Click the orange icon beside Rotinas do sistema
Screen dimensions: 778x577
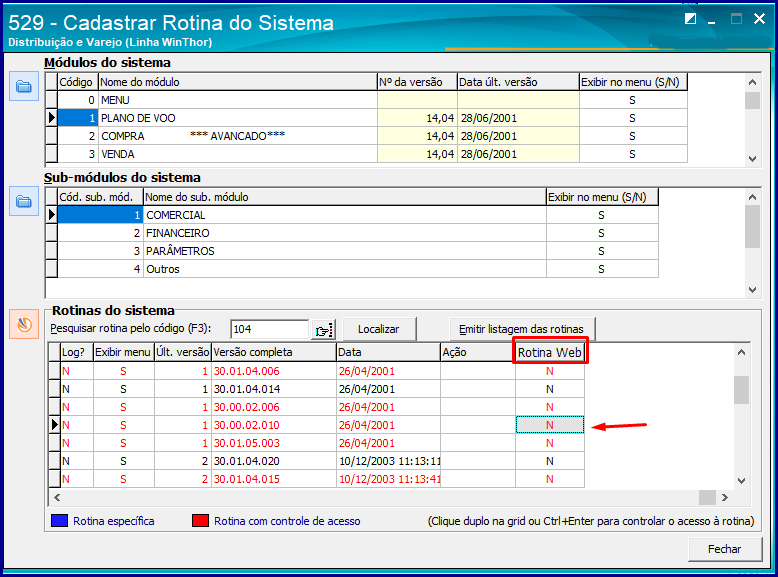pos(24,324)
